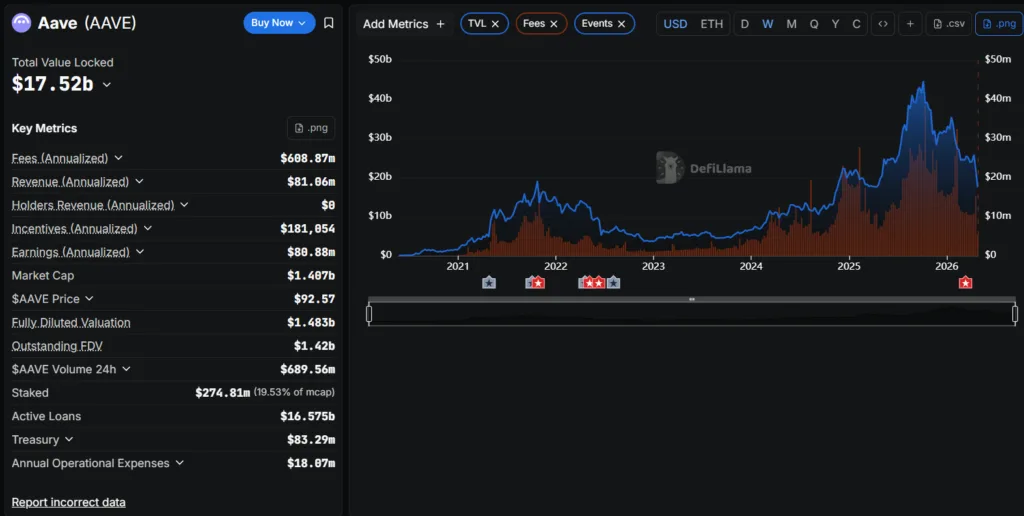1024x516 pixels.
Task: Set chart interval to quarterly (Q)
Action: point(814,24)
